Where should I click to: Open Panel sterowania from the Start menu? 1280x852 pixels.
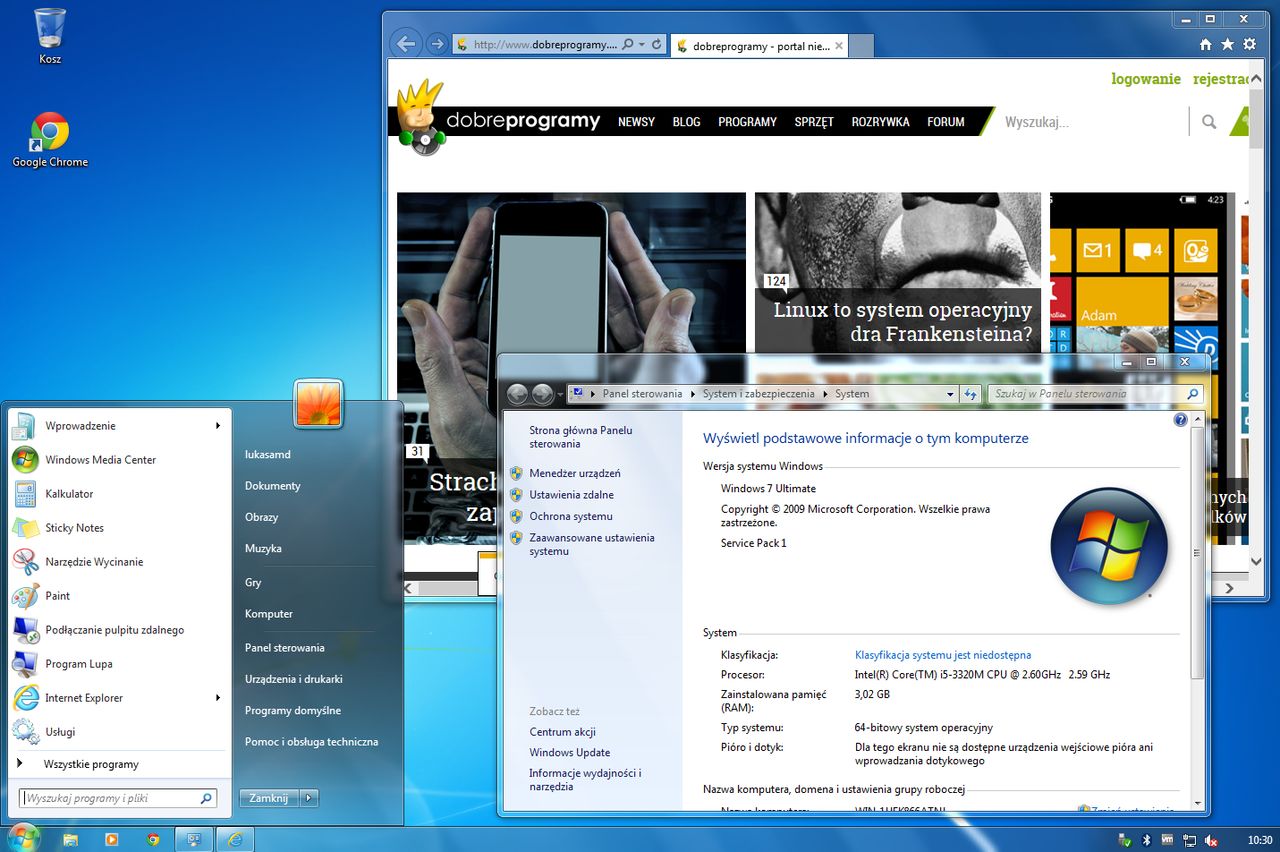[285, 648]
